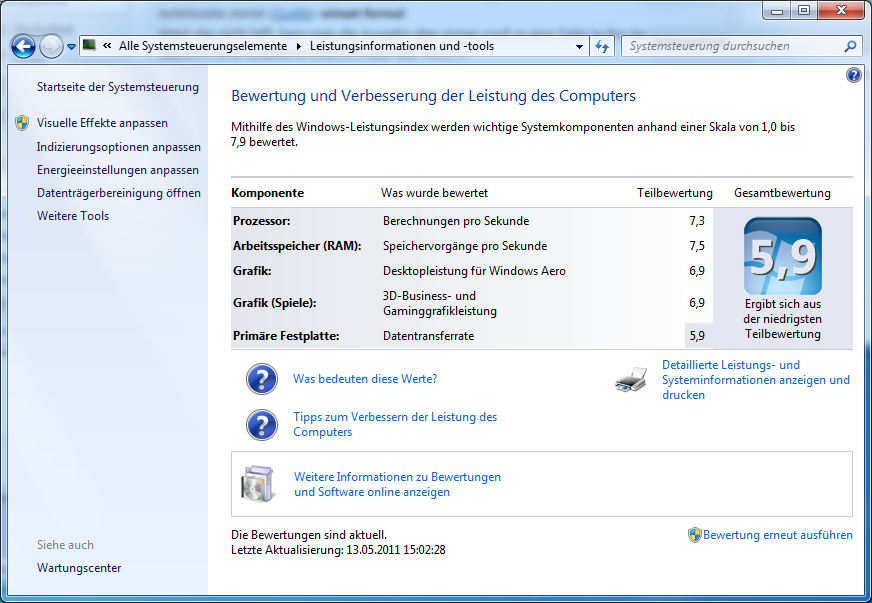The height and width of the screenshot is (603, 872).
Task: Open 'Energieeinstellungen anpassen' link
Action: [118, 170]
